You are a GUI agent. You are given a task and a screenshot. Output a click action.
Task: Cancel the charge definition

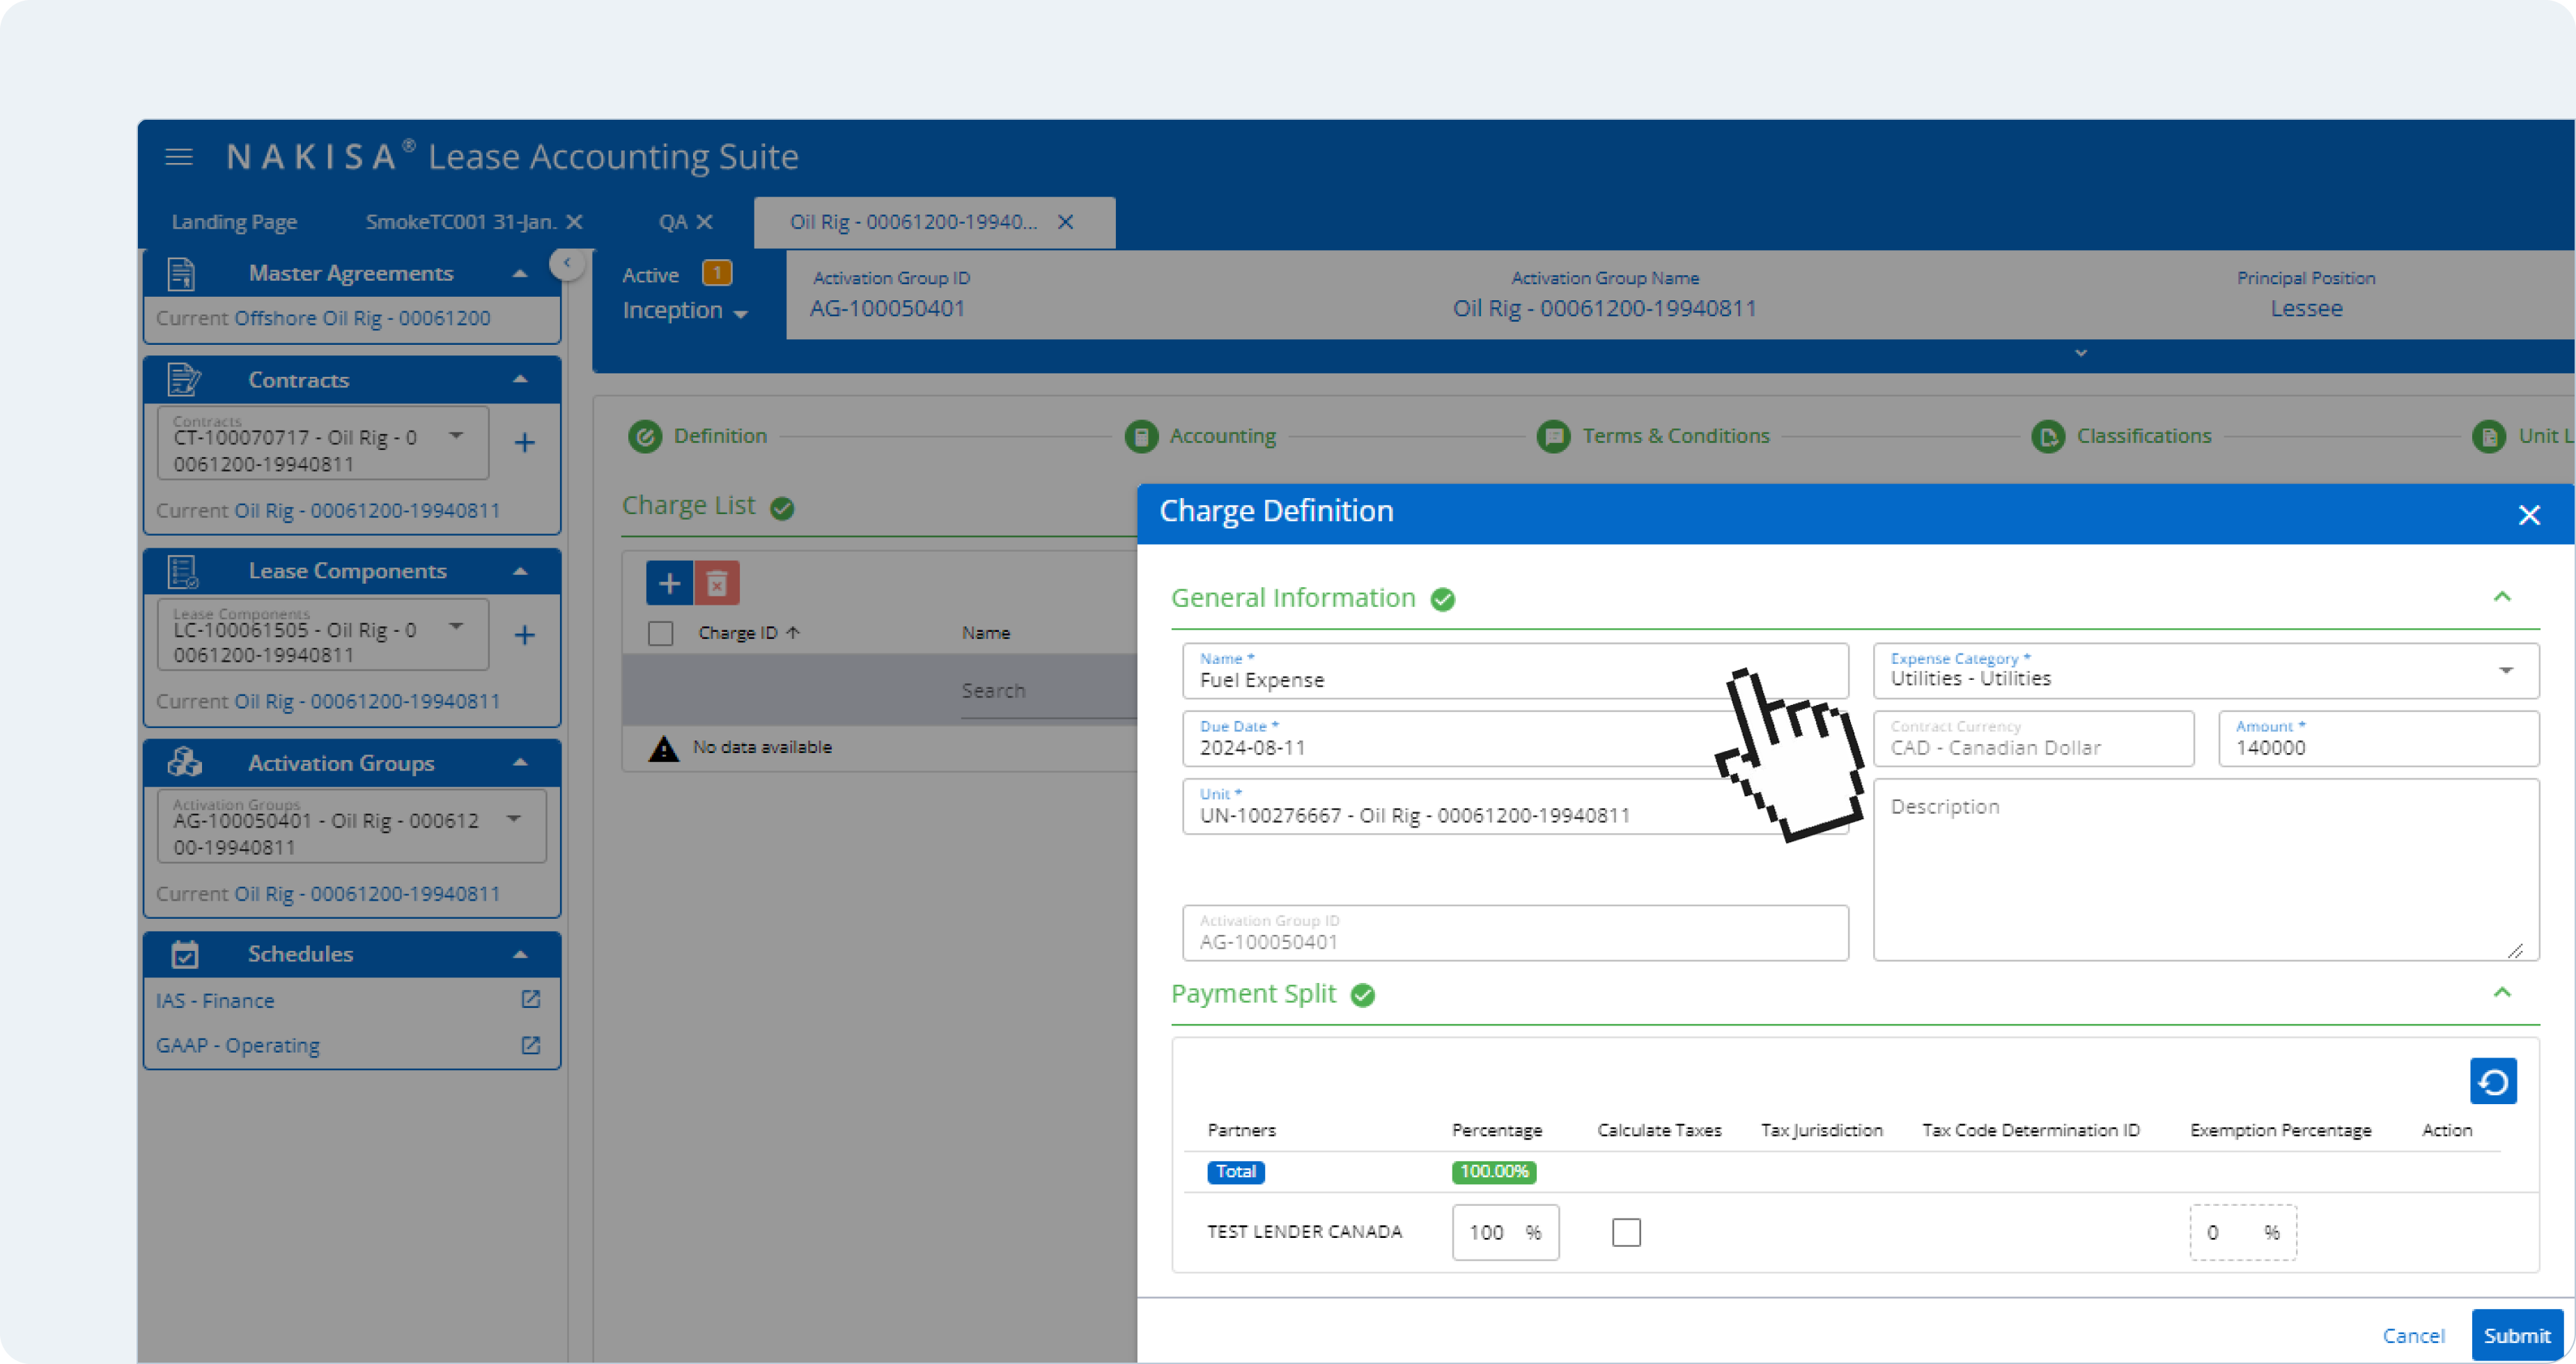point(2413,1336)
